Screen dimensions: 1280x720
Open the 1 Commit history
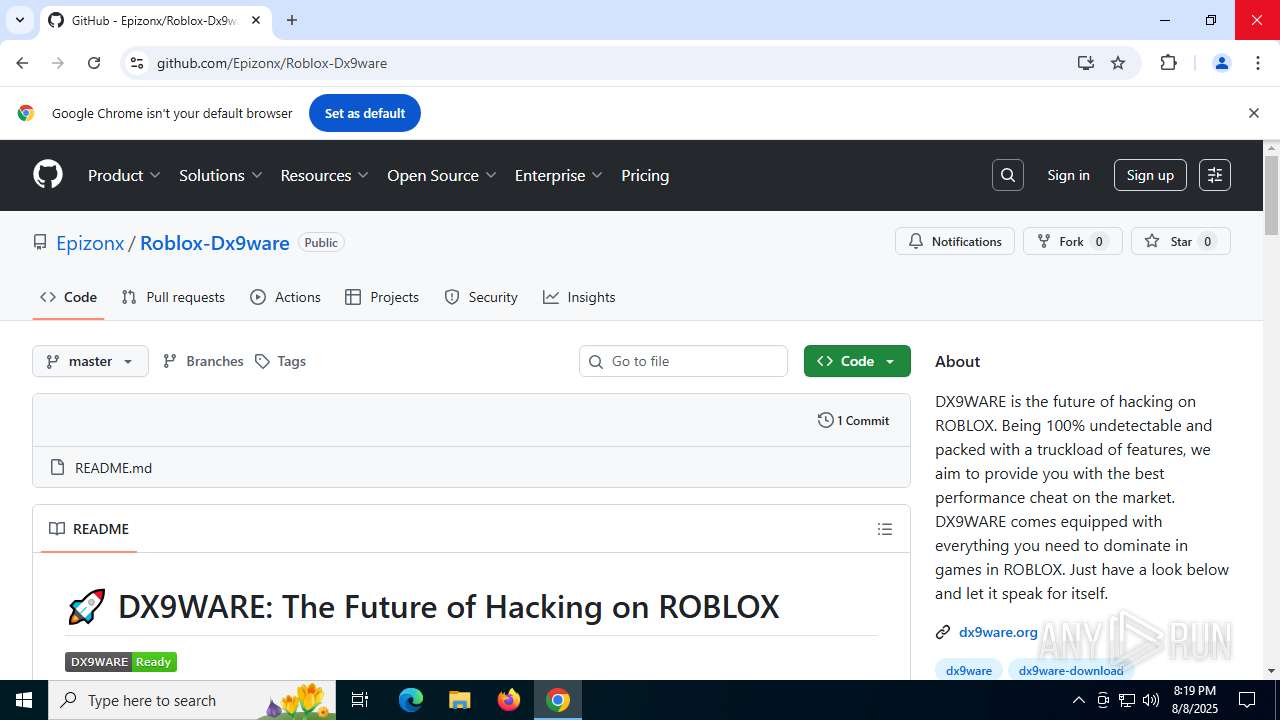(x=853, y=420)
